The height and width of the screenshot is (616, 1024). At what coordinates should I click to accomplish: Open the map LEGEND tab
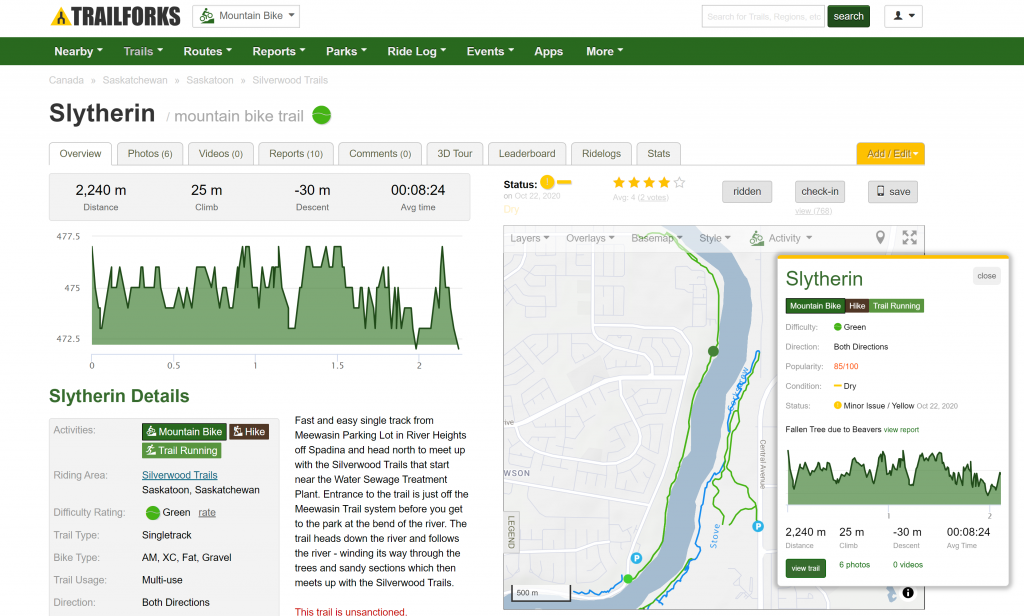[511, 532]
